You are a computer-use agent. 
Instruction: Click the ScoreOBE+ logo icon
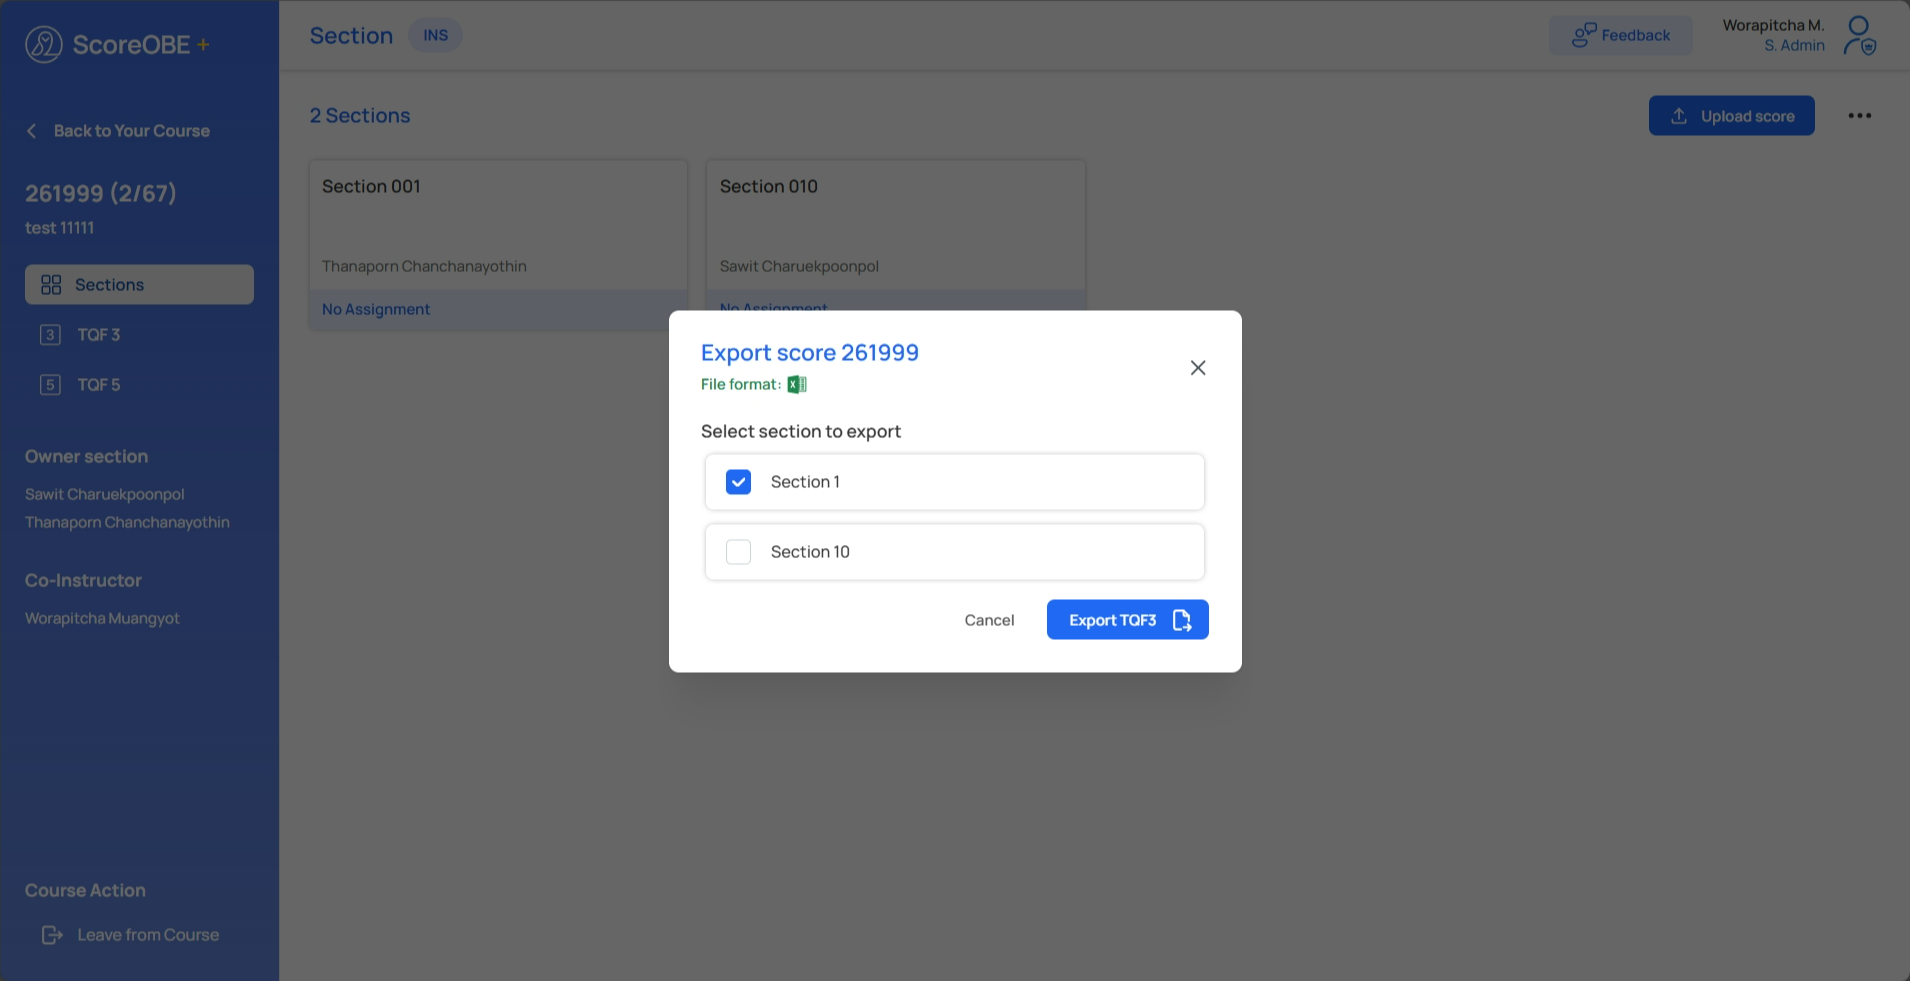[x=44, y=45]
